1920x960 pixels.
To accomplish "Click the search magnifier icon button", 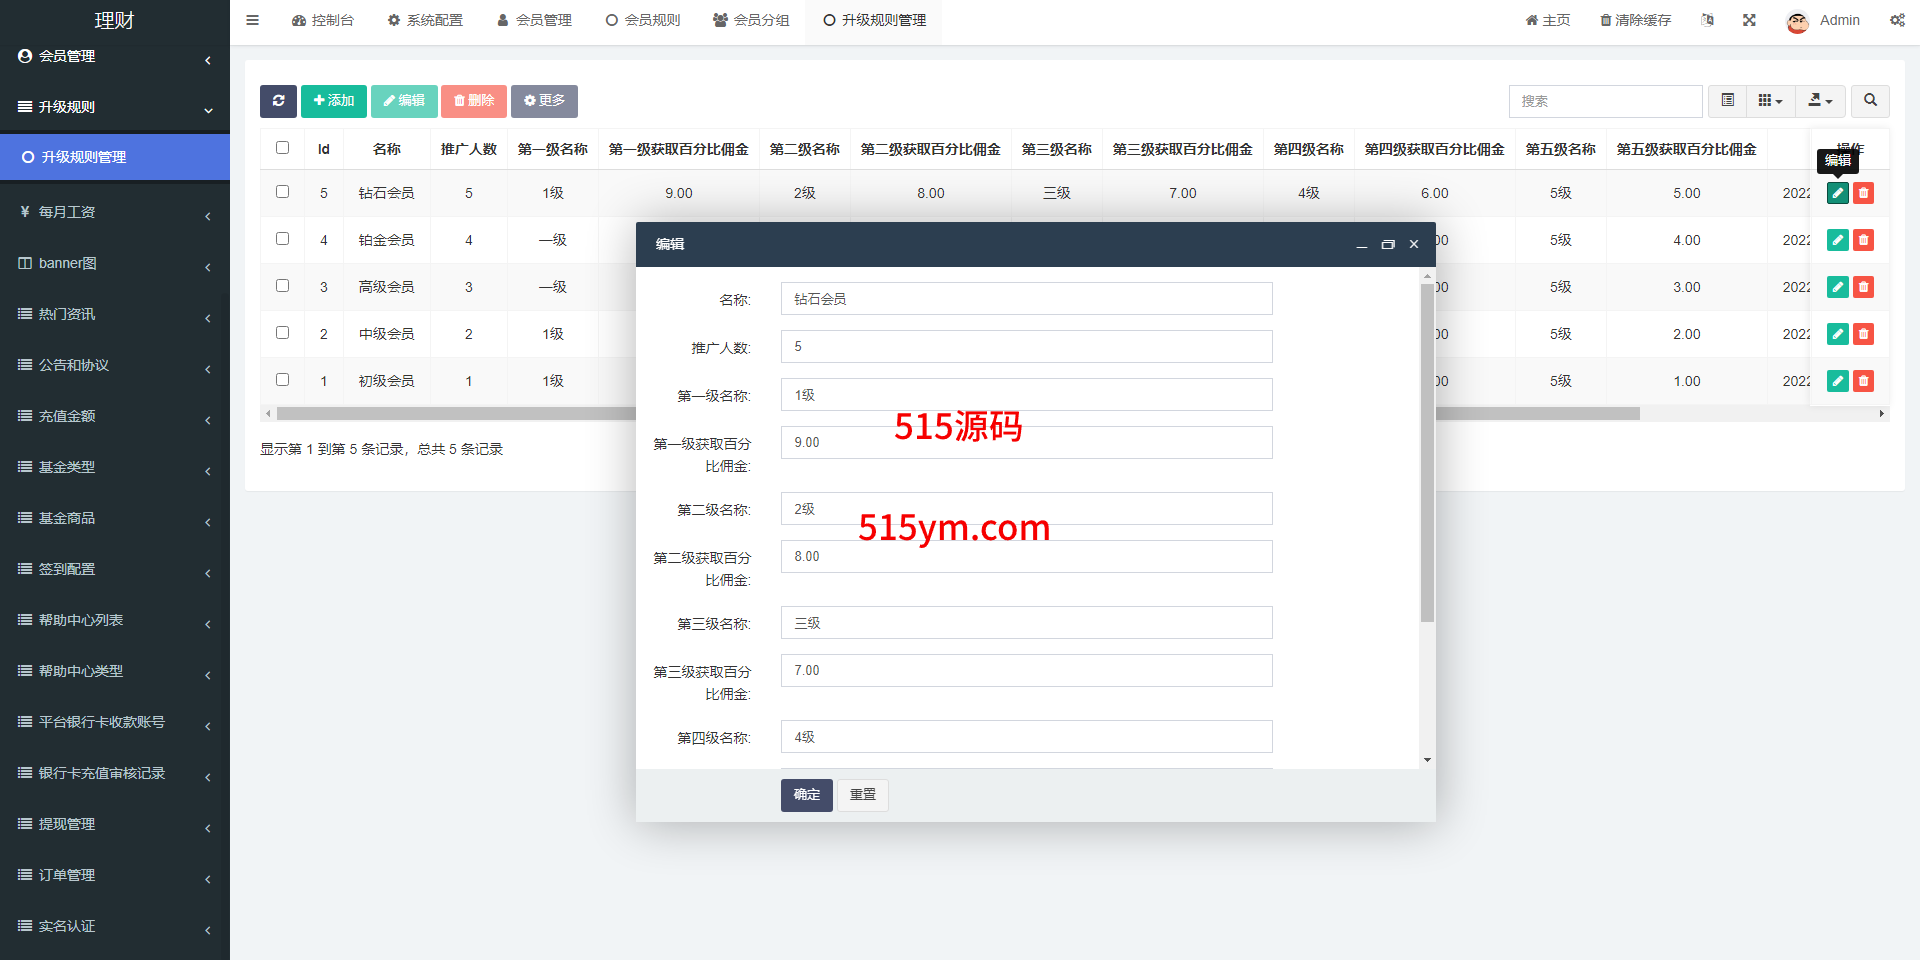I will coord(1870,101).
